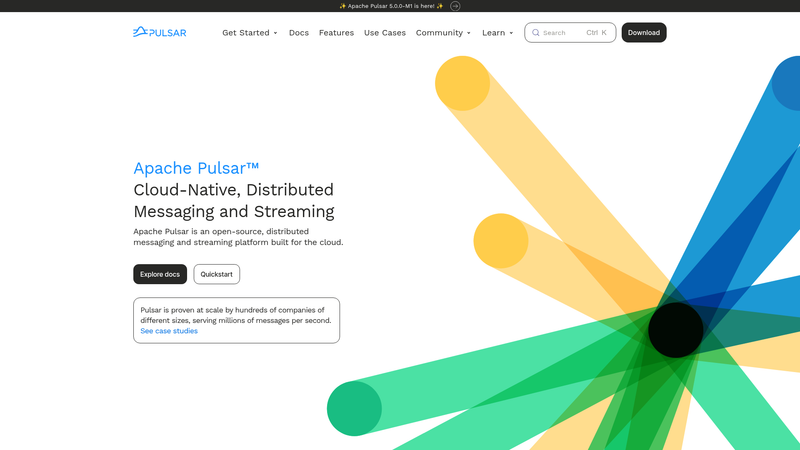The image size is (800, 450).
Task: Focus the Search input field
Action: (x=570, y=33)
